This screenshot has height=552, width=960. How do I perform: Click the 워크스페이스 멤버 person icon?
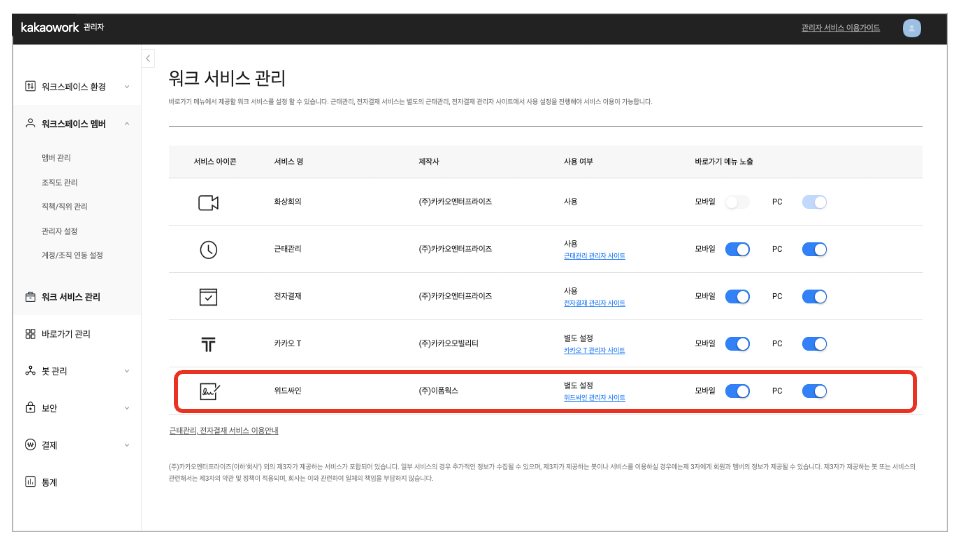(30, 123)
